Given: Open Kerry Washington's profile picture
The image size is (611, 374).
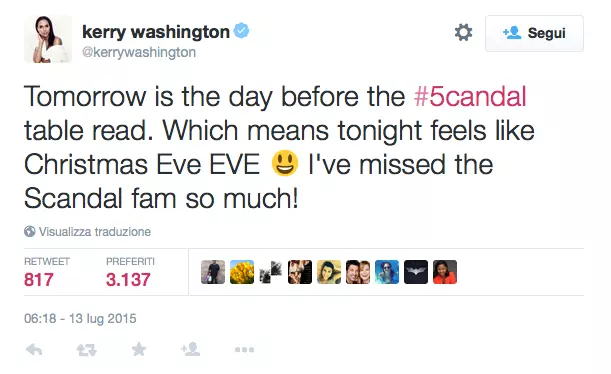Looking at the screenshot, I should pos(48,39).
